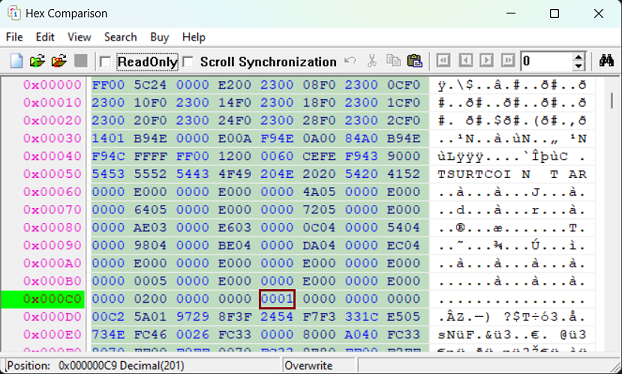
Task: Click ASCII text starting with sNüF
Action: click(x=512, y=335)
